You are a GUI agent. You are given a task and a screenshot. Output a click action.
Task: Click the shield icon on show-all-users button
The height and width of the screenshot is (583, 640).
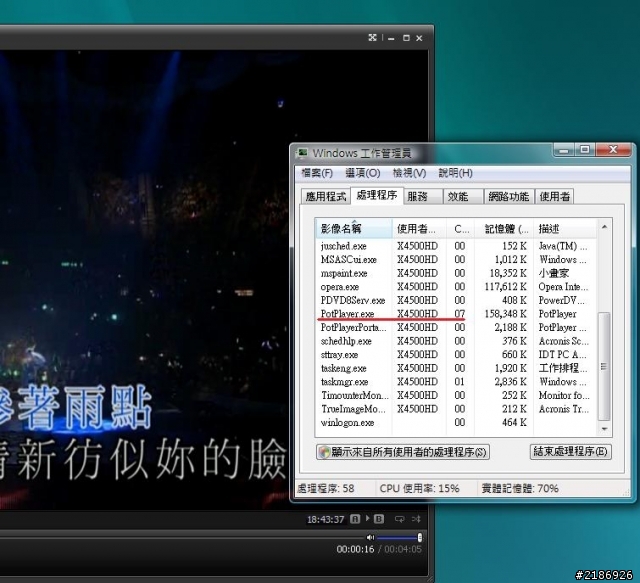324,452
